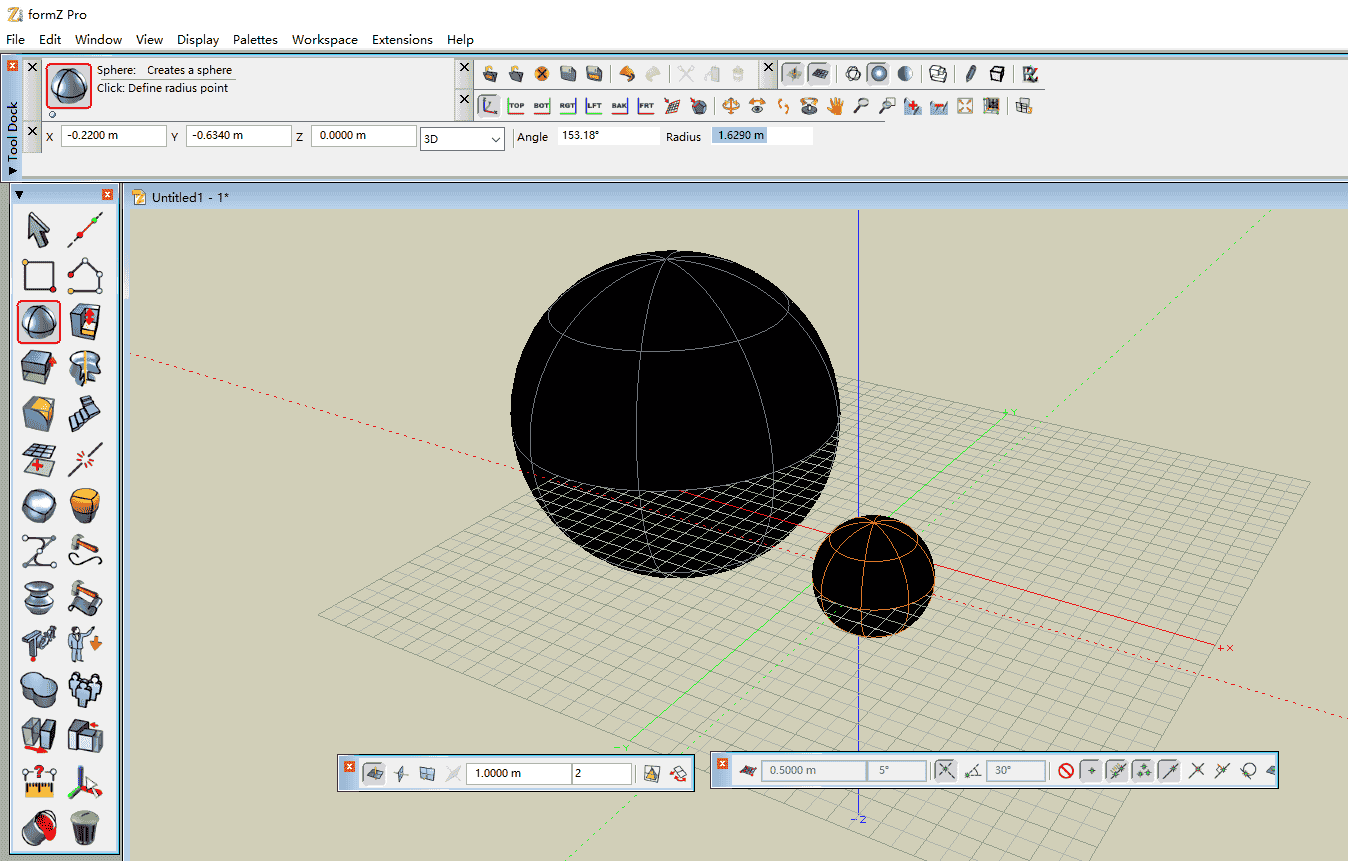Expand the tool palette triangle menu
1348x861 pixels.
point(19,194)
